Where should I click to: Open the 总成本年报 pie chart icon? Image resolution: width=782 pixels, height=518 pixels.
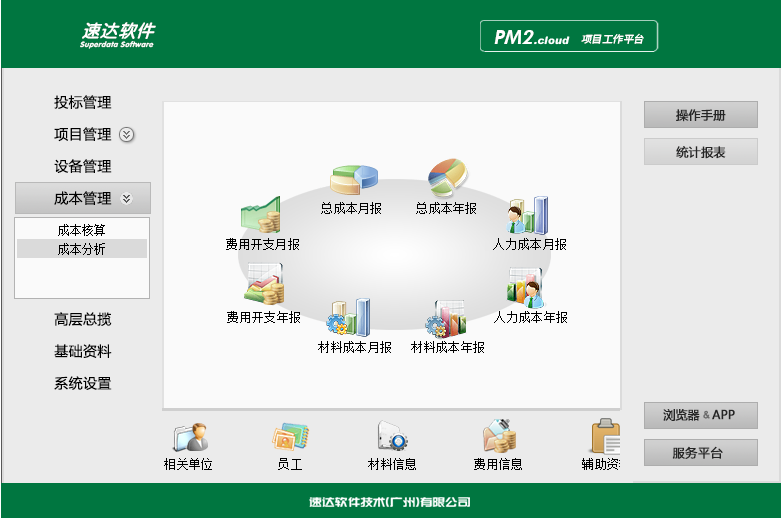click(447, 177)
